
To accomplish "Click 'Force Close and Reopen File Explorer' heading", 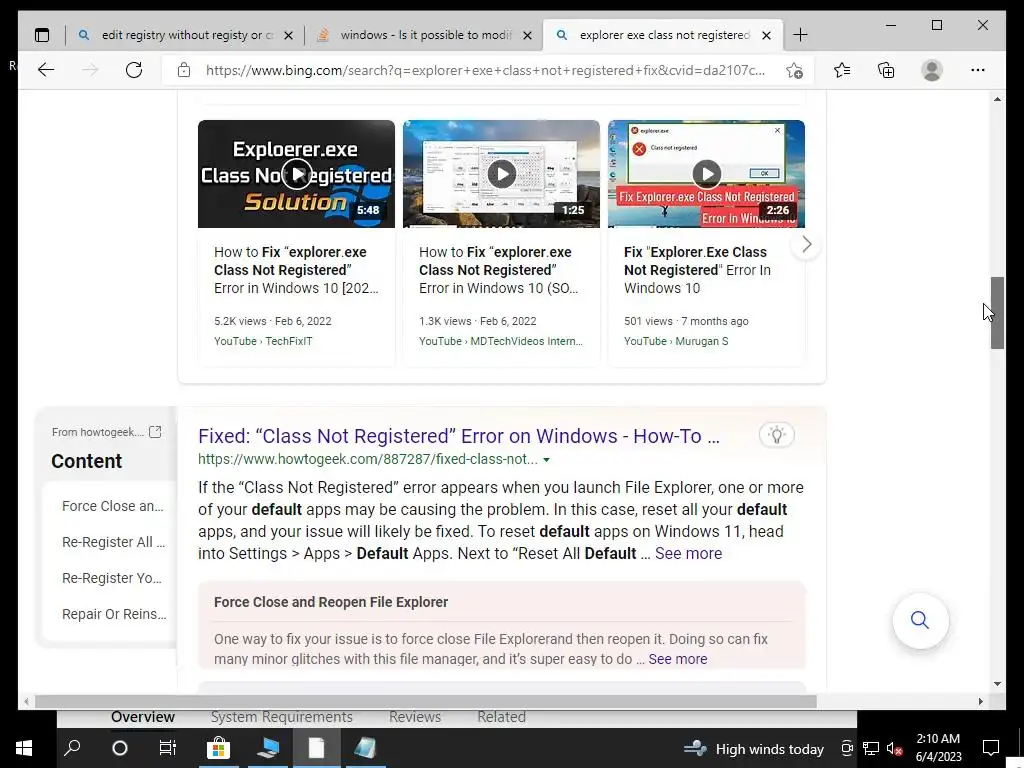I will (x=331, y=602).
